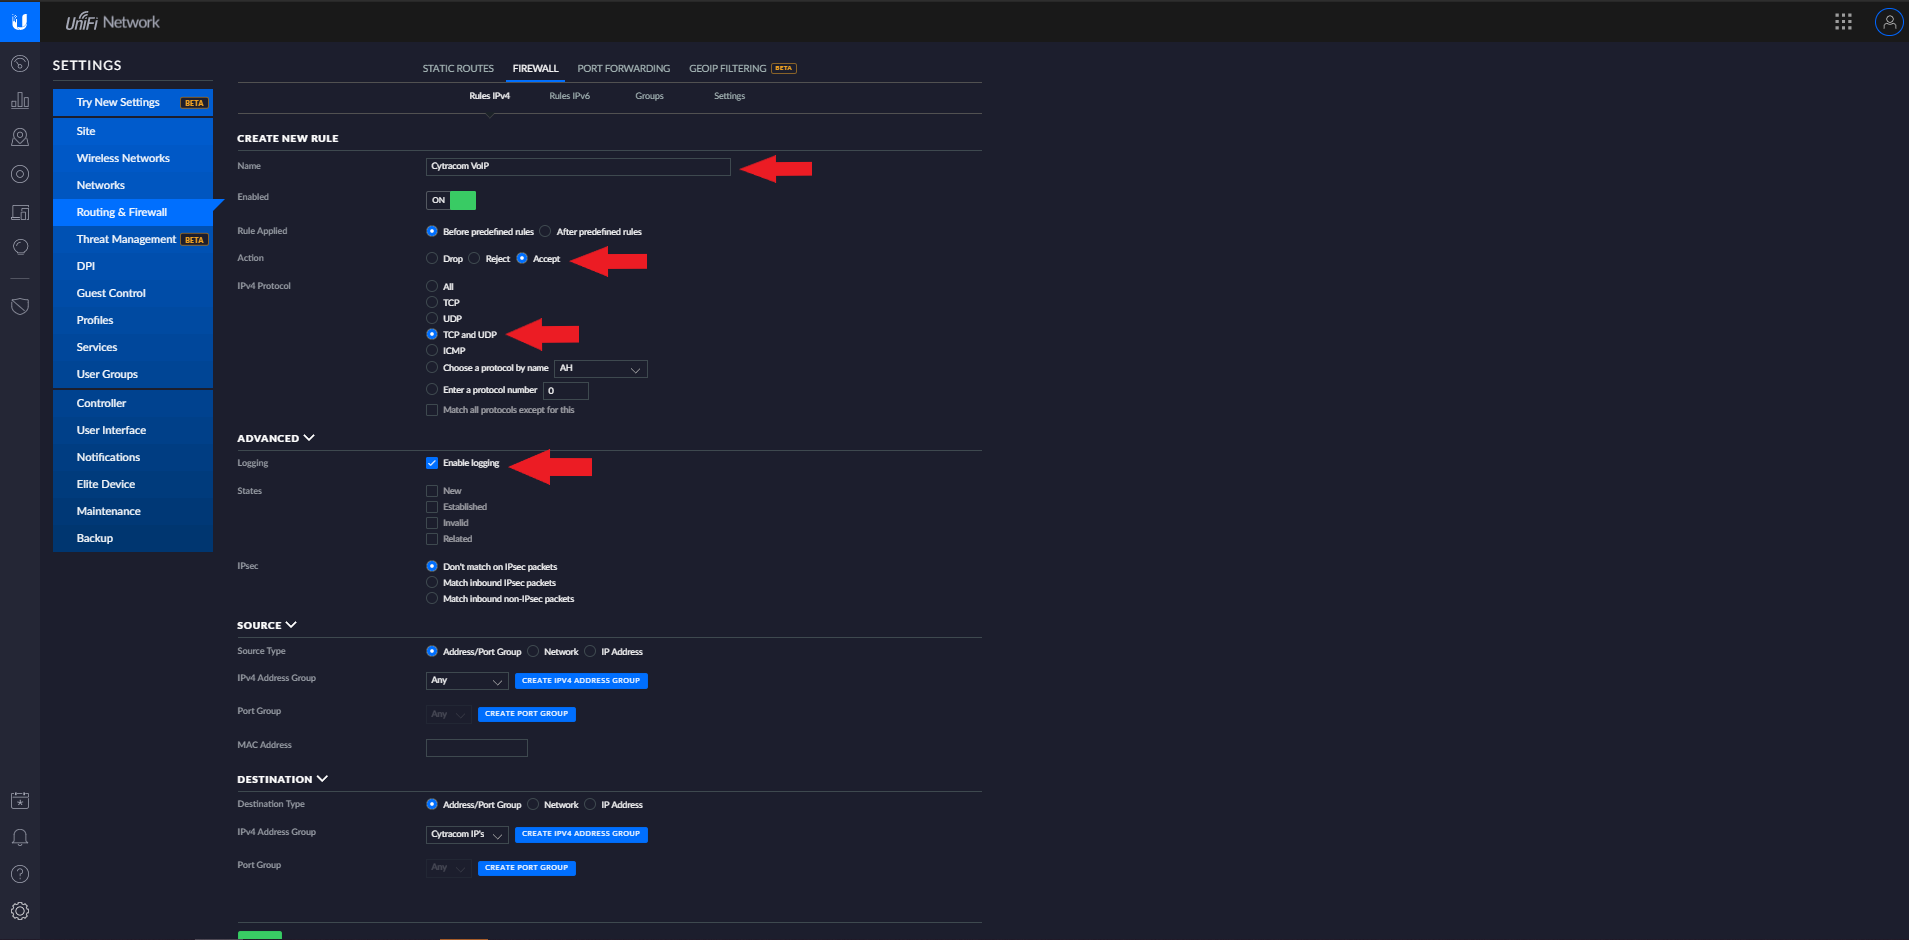Image resolution: width=1909 pixels, height=940 pixels.
Task: Select the Drop action radio button
Action: [432, 257]
